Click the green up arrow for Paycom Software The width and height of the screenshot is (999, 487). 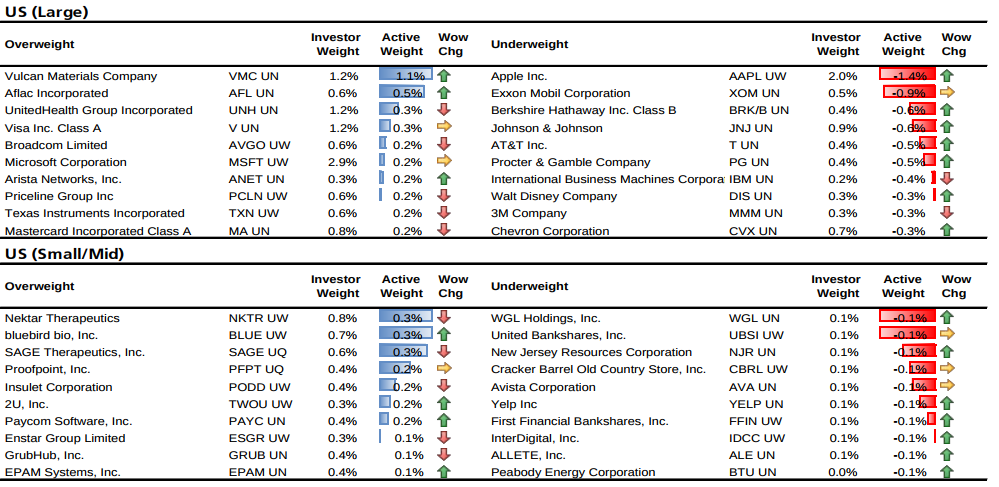(445, 421)
